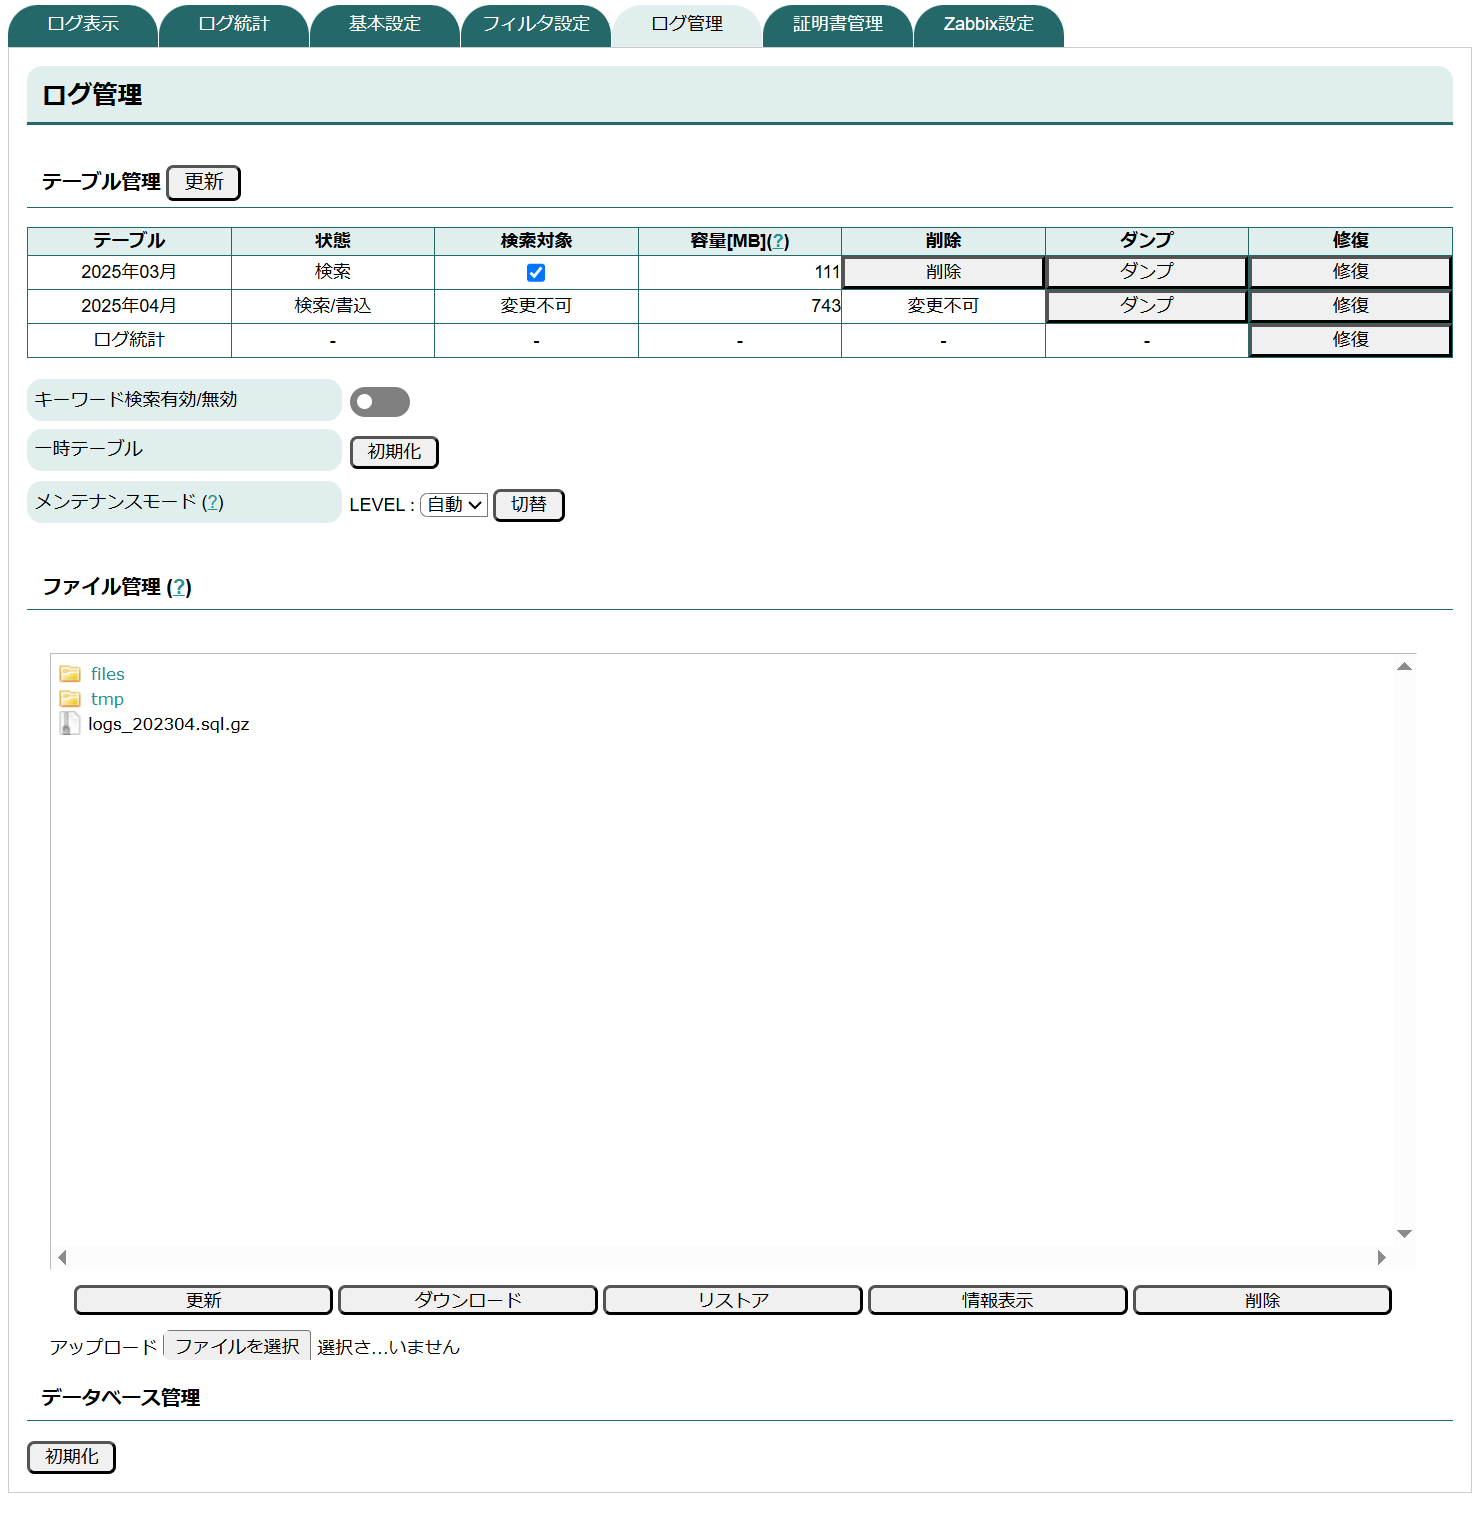Open help link for 容量[MB]
Image resolution: width=1484 pixels, height=1525 pixels.
tap(778, 241)
